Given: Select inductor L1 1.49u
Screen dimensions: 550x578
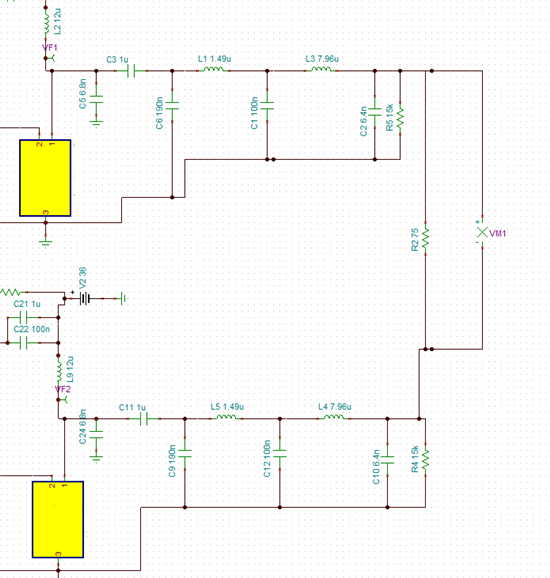Looking at the screenshot, I should click(213, 69).
